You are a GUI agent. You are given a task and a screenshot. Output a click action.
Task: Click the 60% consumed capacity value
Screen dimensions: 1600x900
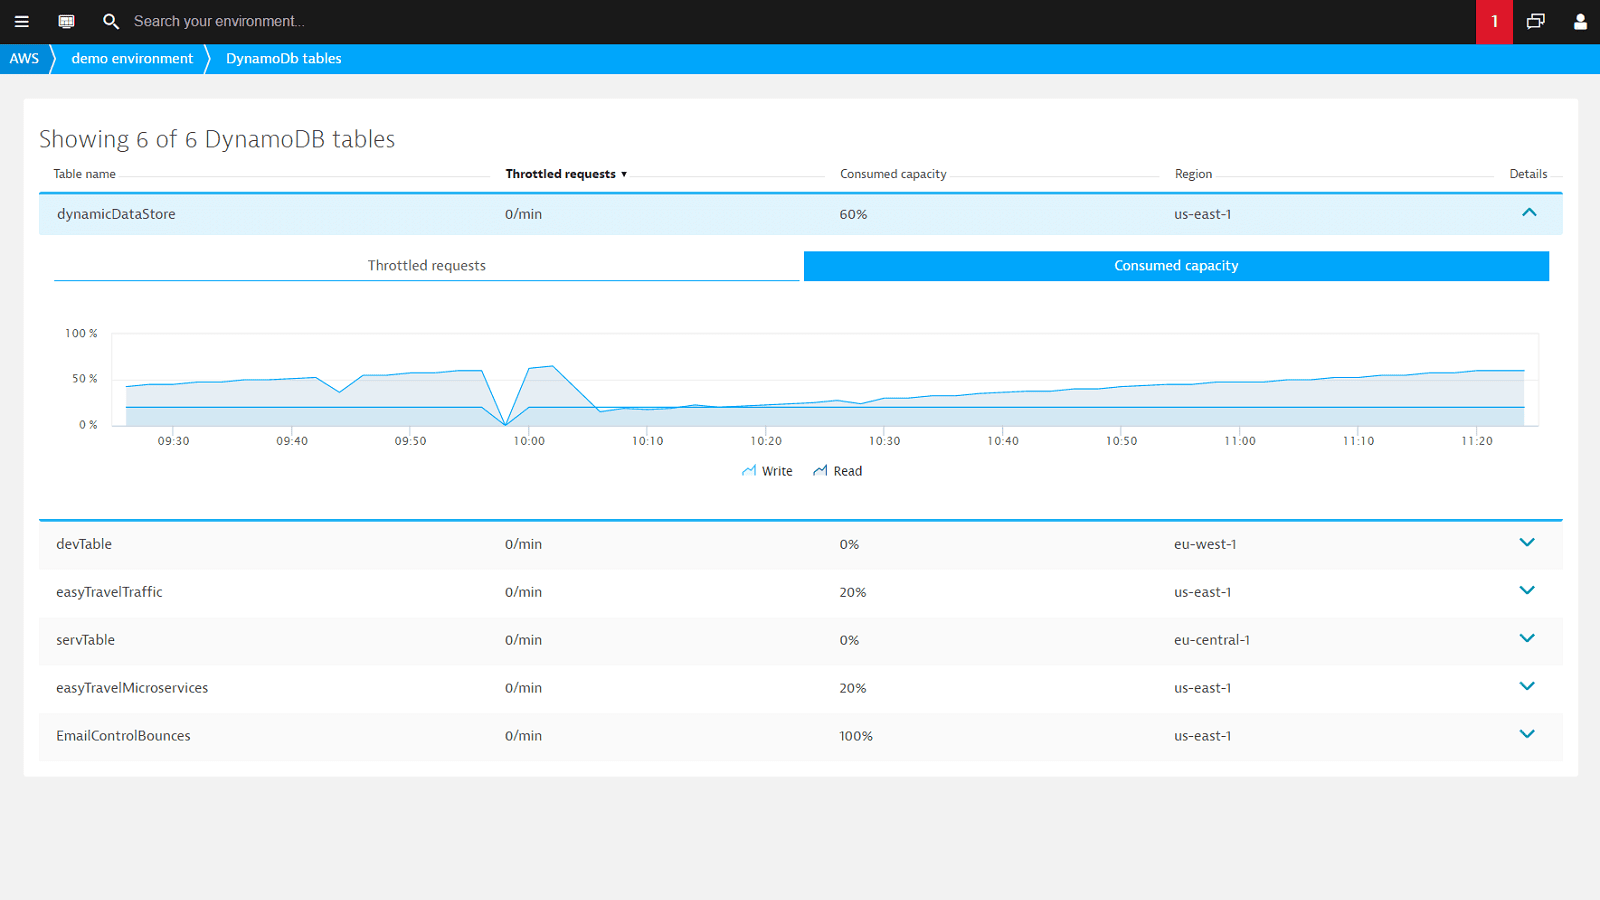(x=853, y=214)
